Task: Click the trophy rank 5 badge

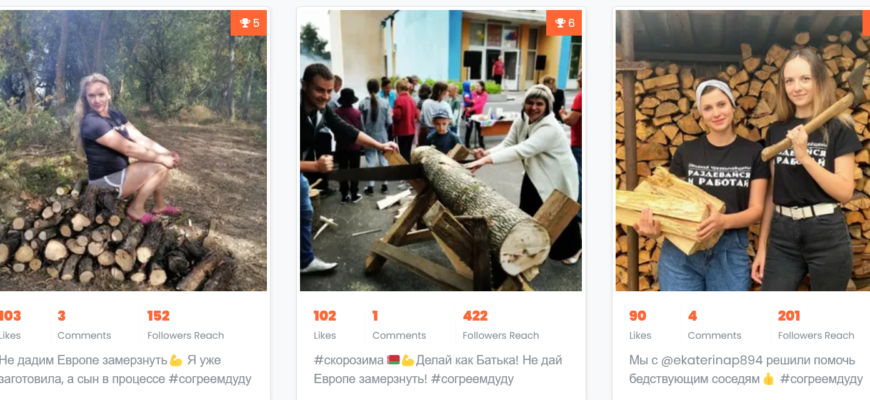Action: (249, 23)
